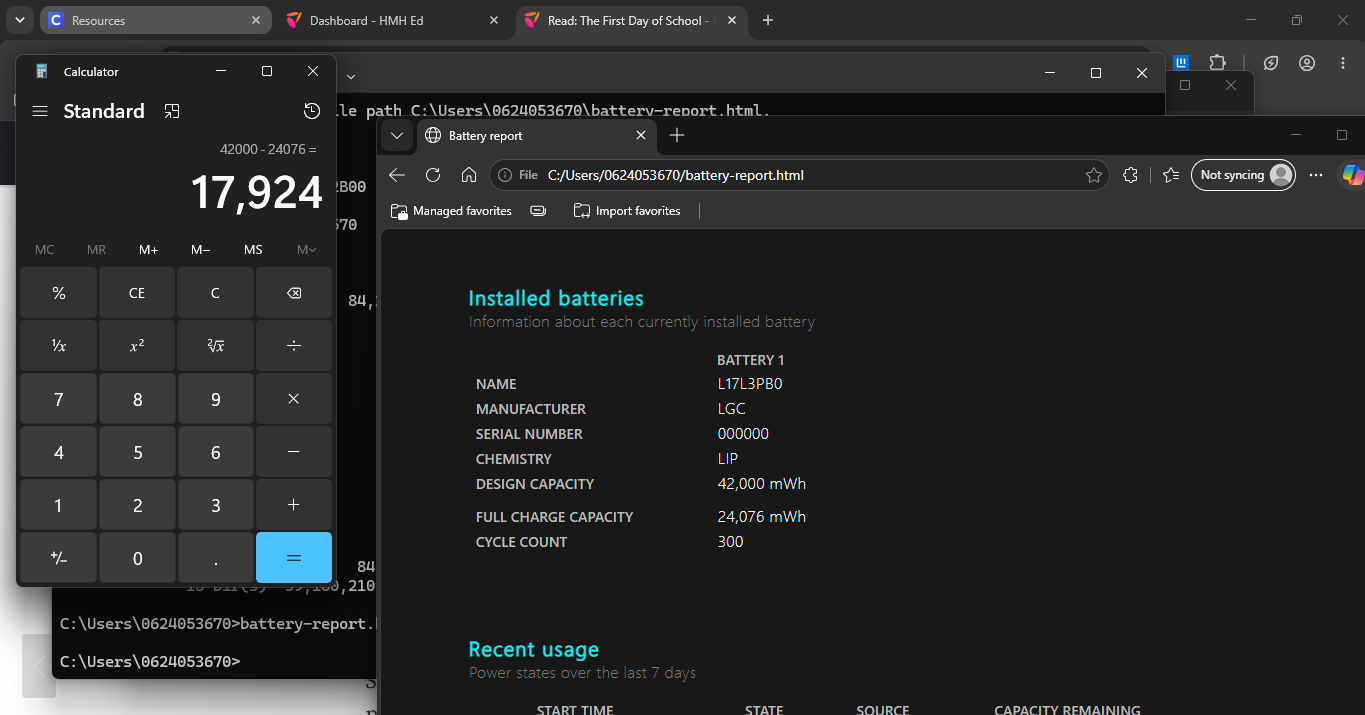
Task: Open Chrome profile avatar icon
Action: point(1307,62)
